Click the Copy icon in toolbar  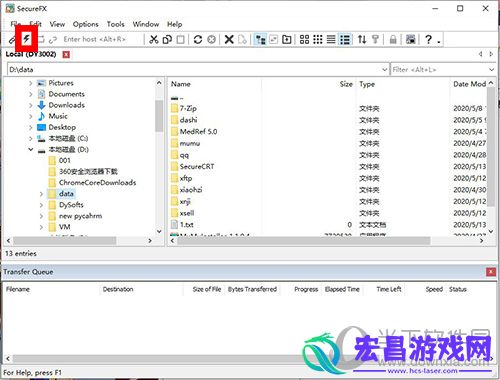click(167, 39)
